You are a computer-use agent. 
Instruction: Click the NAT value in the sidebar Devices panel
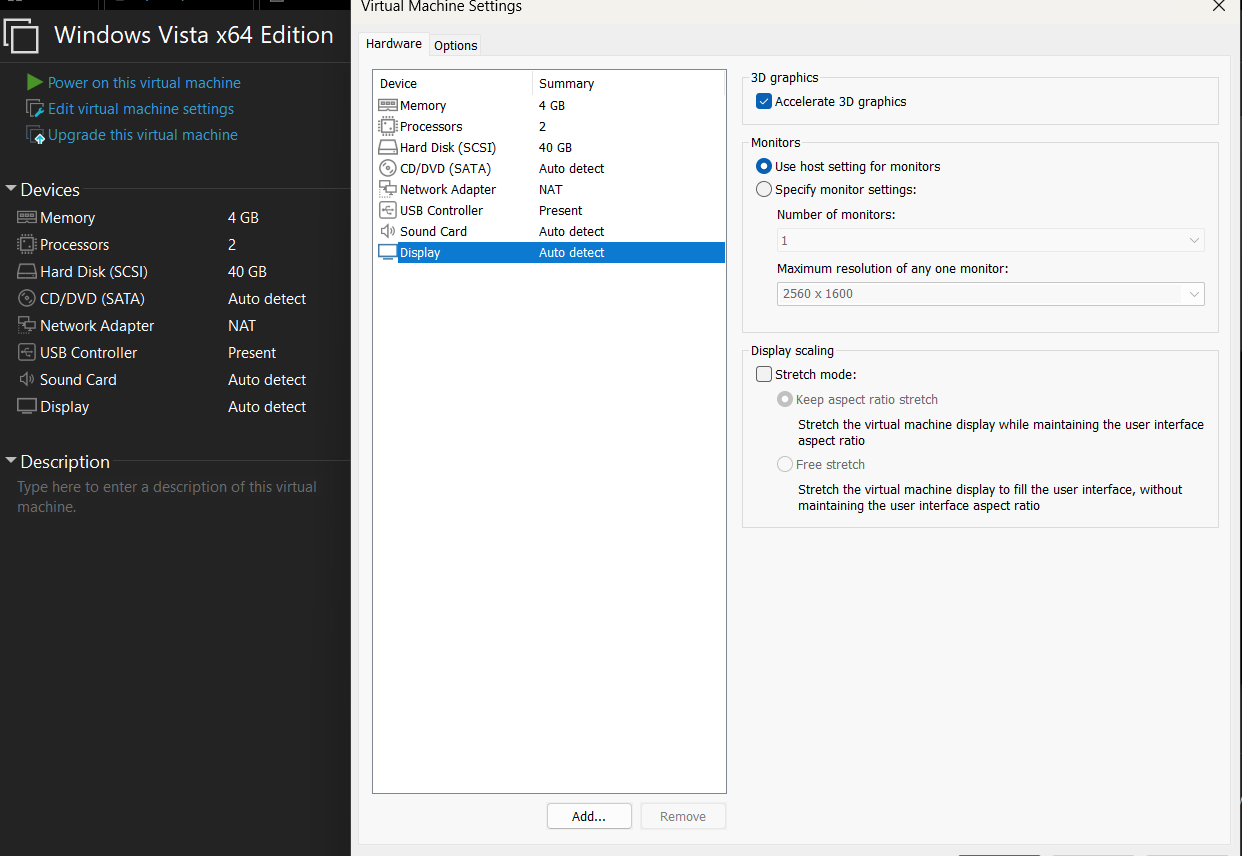click(242, 325)
